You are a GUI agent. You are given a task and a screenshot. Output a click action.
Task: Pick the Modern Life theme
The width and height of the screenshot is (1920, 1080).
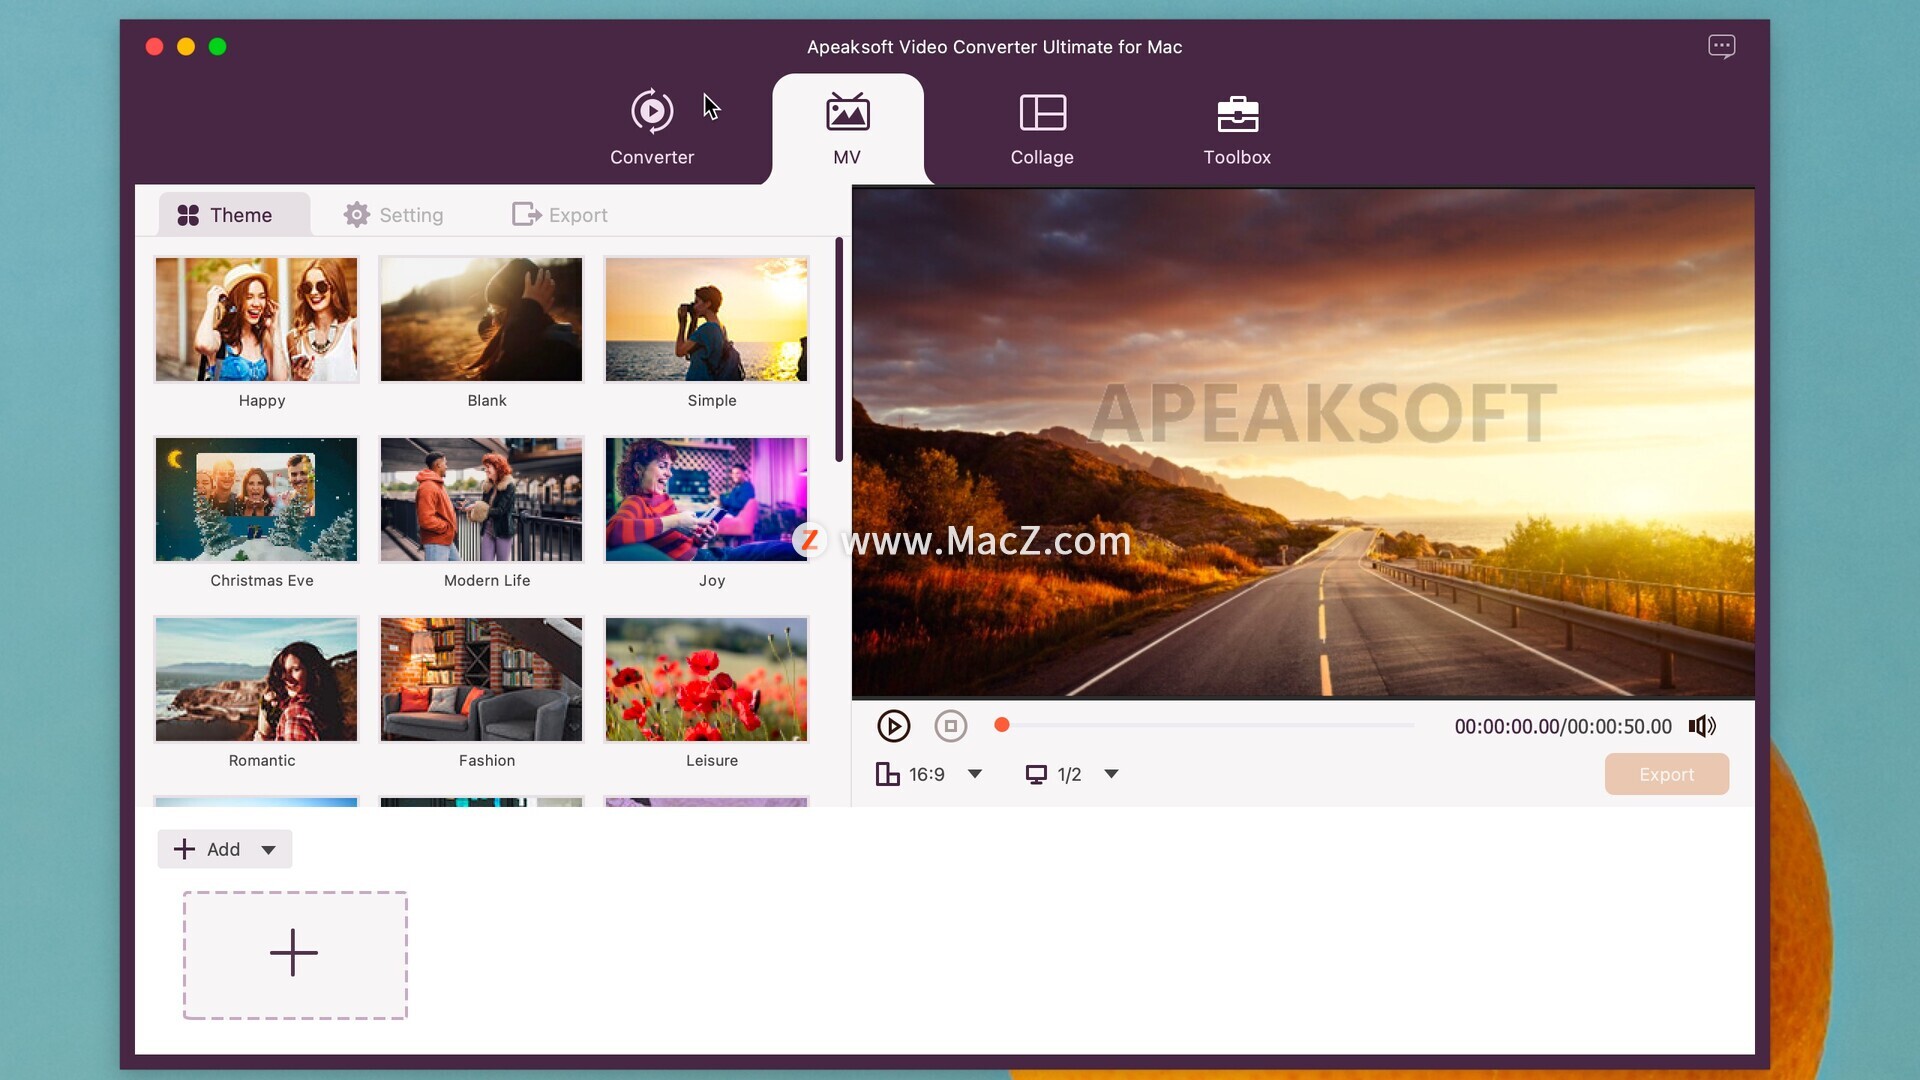481,499
